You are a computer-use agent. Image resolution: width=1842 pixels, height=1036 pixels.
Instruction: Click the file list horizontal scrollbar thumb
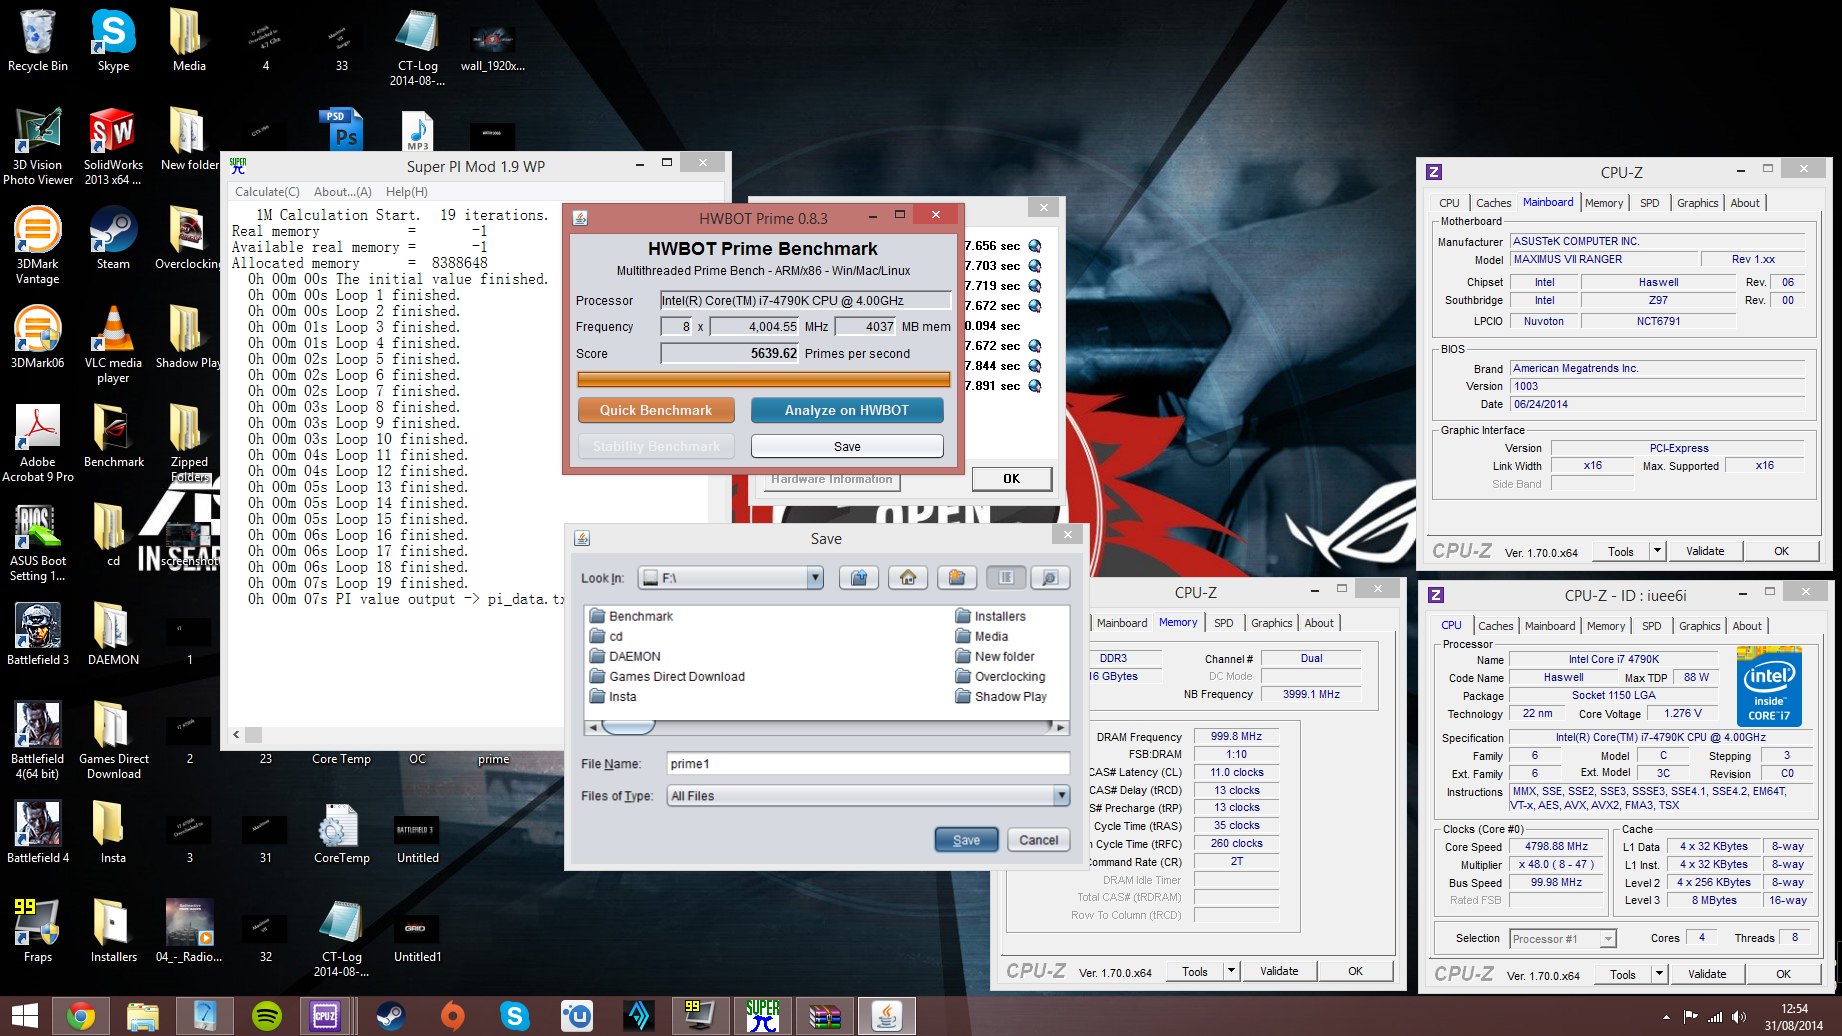click(x=628, y=727)
